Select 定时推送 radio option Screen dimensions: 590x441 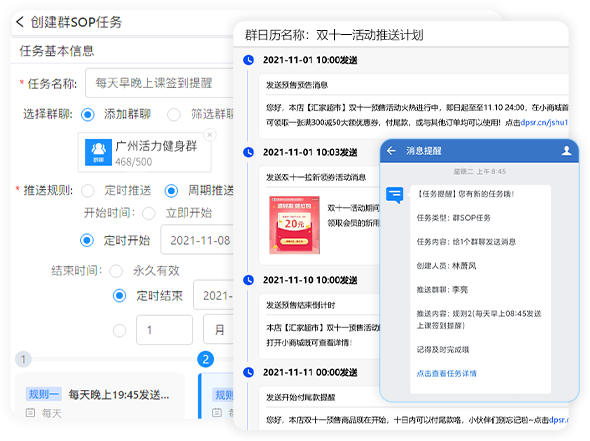[x=88, y=191]
